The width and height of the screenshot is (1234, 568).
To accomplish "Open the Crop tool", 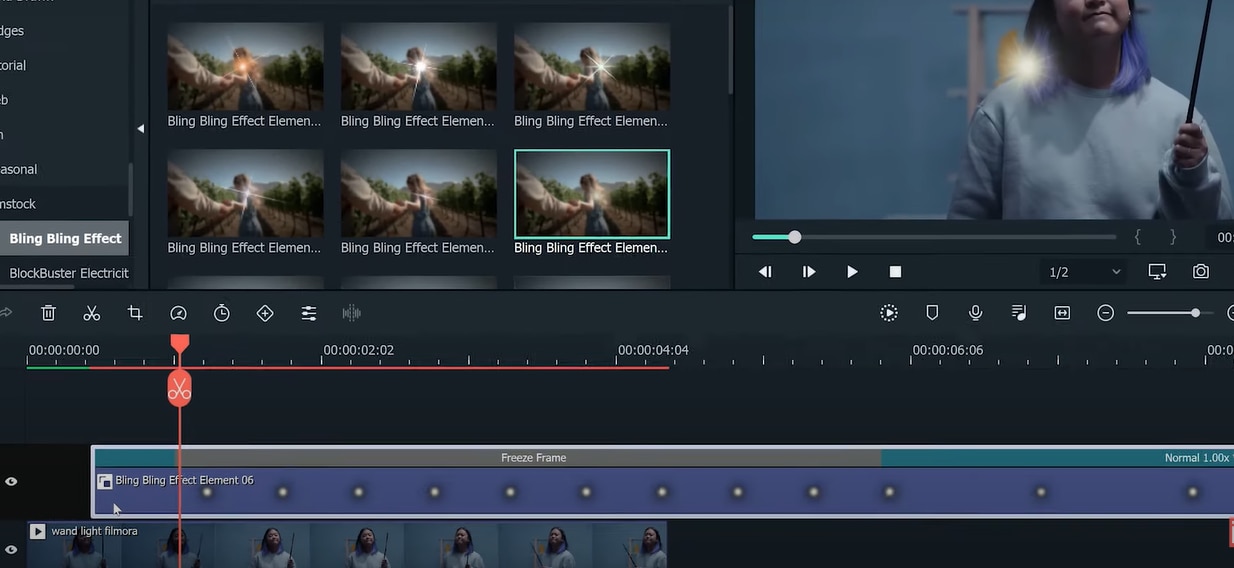I will point(135,313).
